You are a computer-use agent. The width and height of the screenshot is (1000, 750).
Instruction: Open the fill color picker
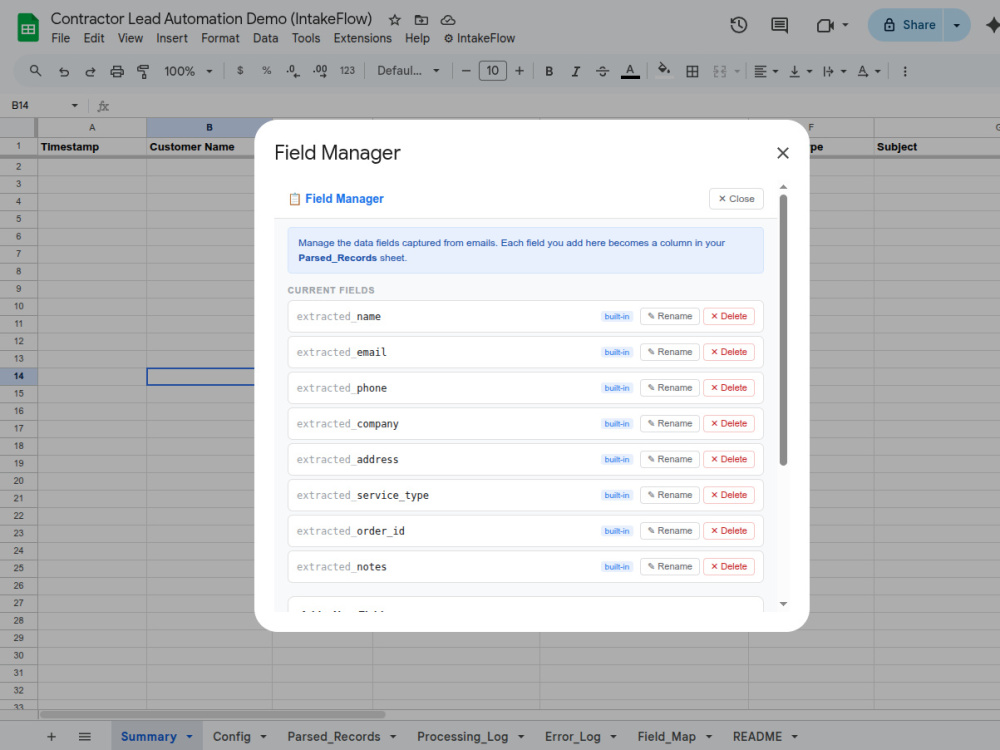pos(664,70)
